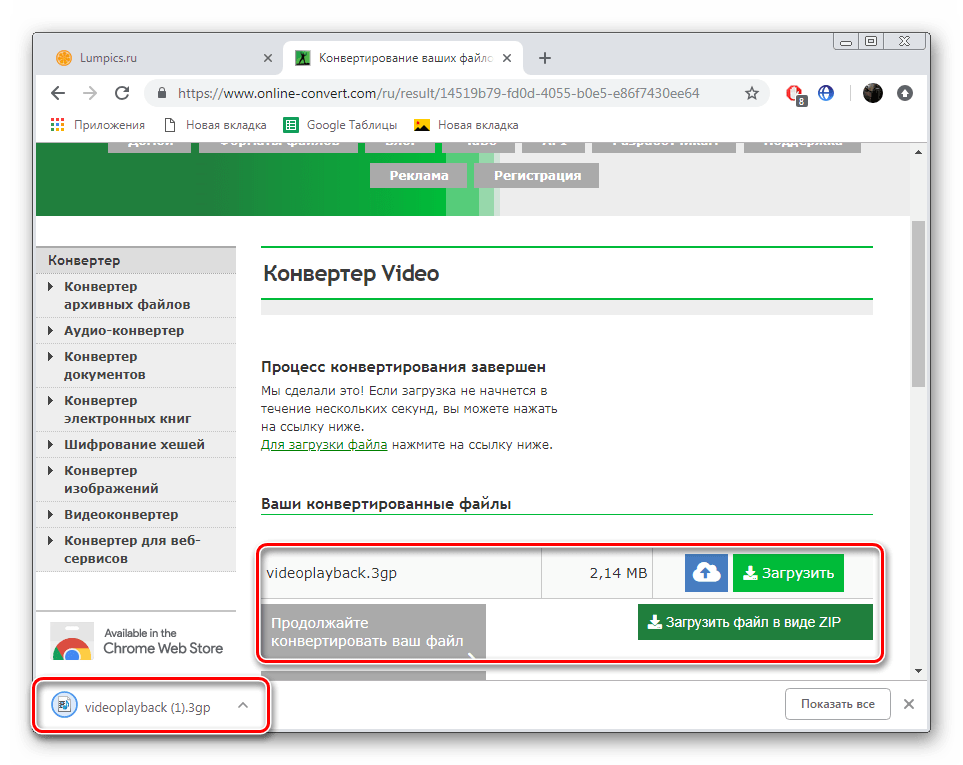Reload the page with the refresh icon

point(122,93)
